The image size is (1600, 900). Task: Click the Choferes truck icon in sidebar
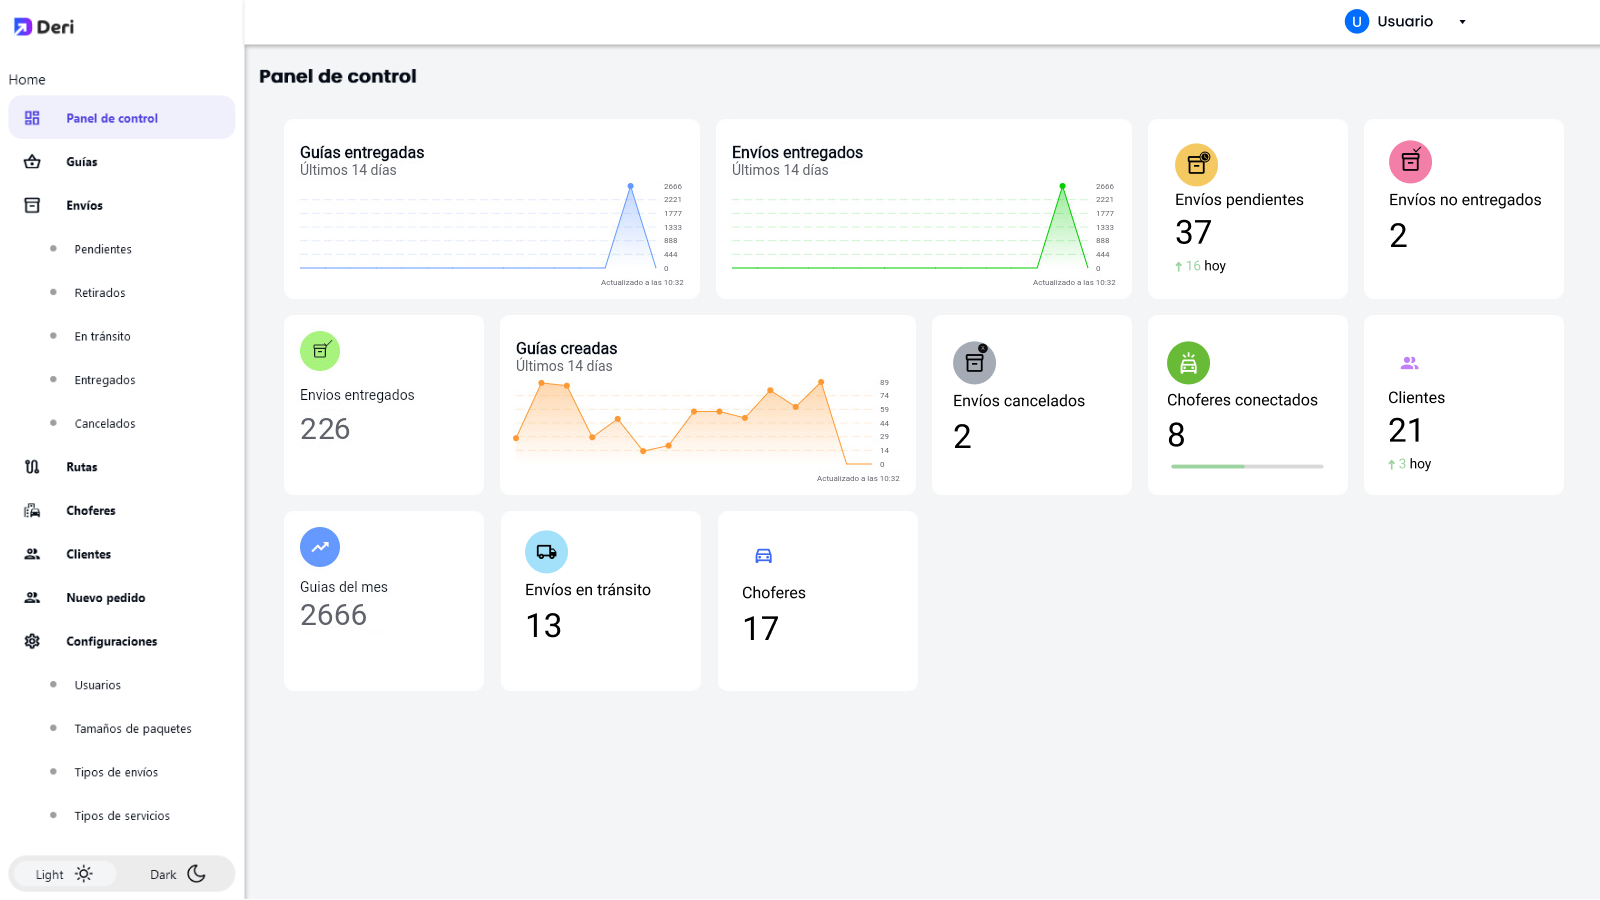(x=32, y=511)
